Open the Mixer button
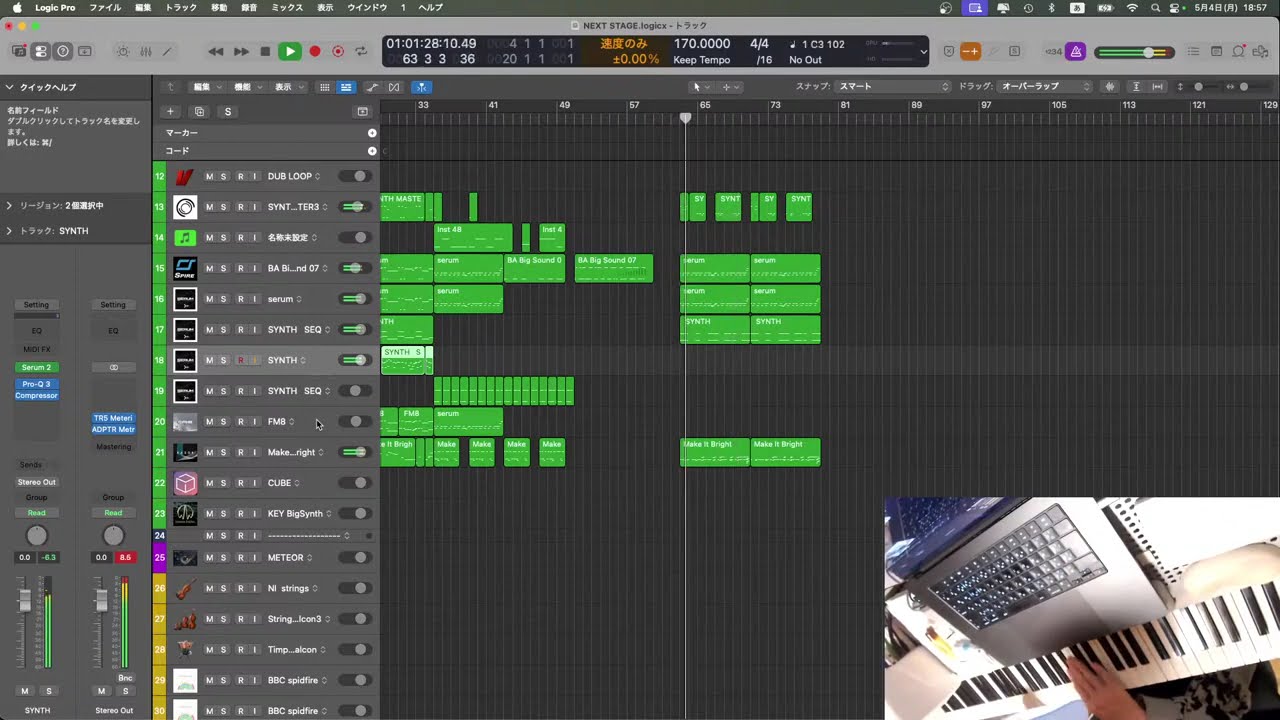Screen dimensions: 1280x720 click(x=145, y=51)
